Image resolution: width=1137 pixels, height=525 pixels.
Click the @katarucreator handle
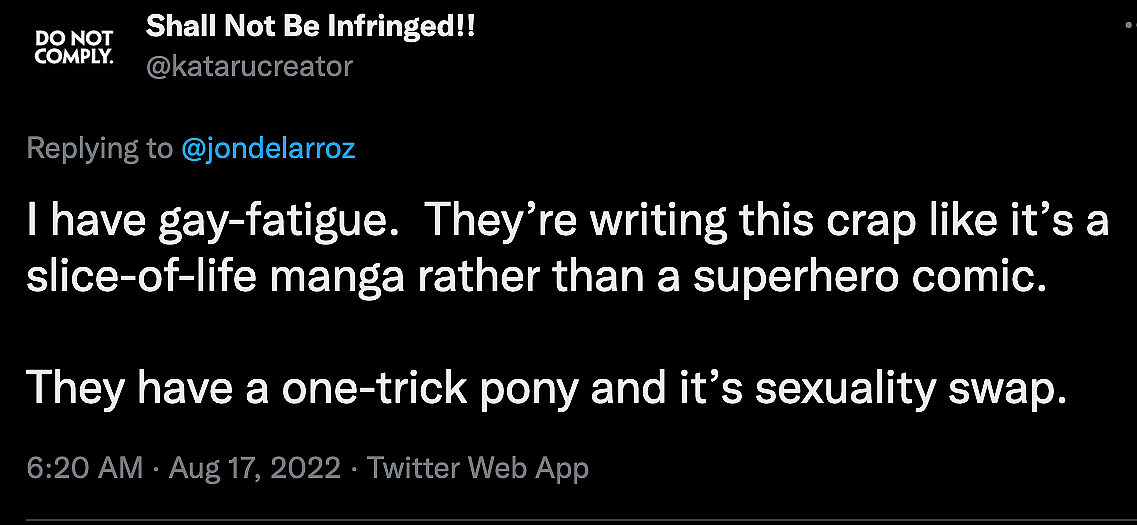coord(249,67)
